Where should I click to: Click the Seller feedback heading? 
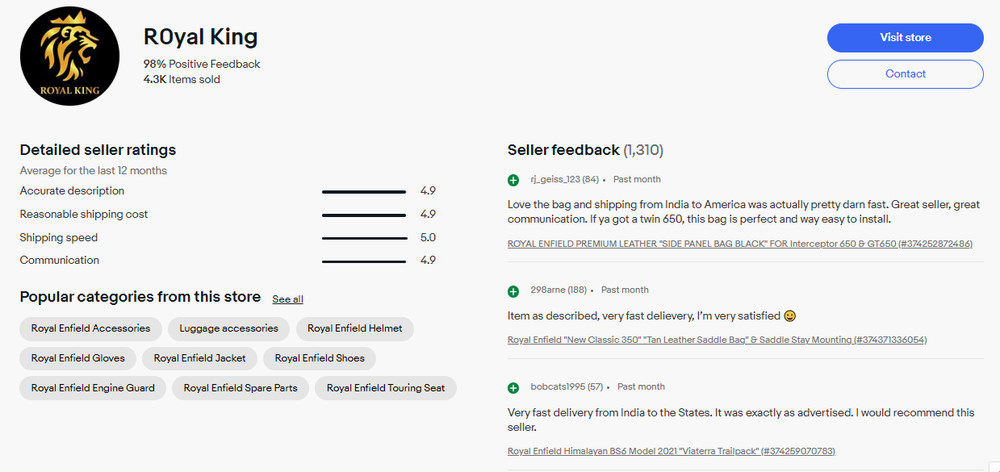(x=564, y=150)
